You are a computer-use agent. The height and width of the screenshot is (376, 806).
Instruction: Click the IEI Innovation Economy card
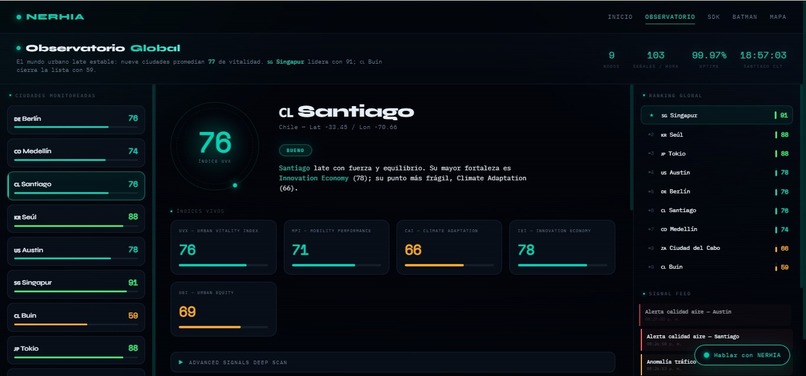[562, 247]
